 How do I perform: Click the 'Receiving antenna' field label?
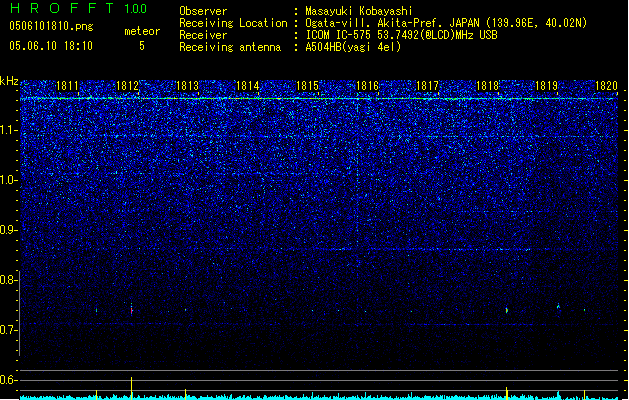(230, 47)
